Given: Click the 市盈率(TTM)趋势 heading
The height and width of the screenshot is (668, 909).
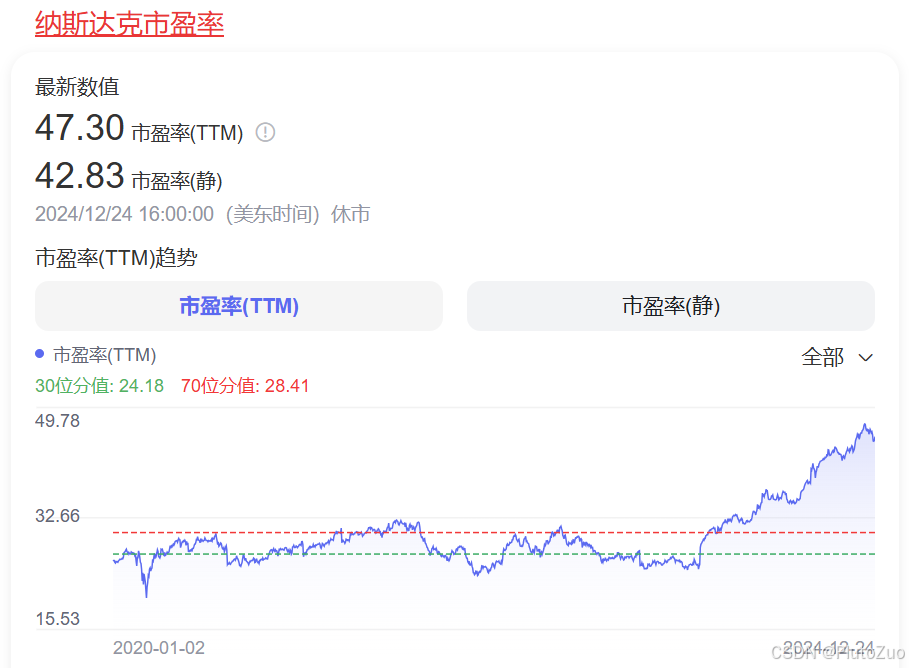Looking at the screenshot, I should click(x=116, y=257).
